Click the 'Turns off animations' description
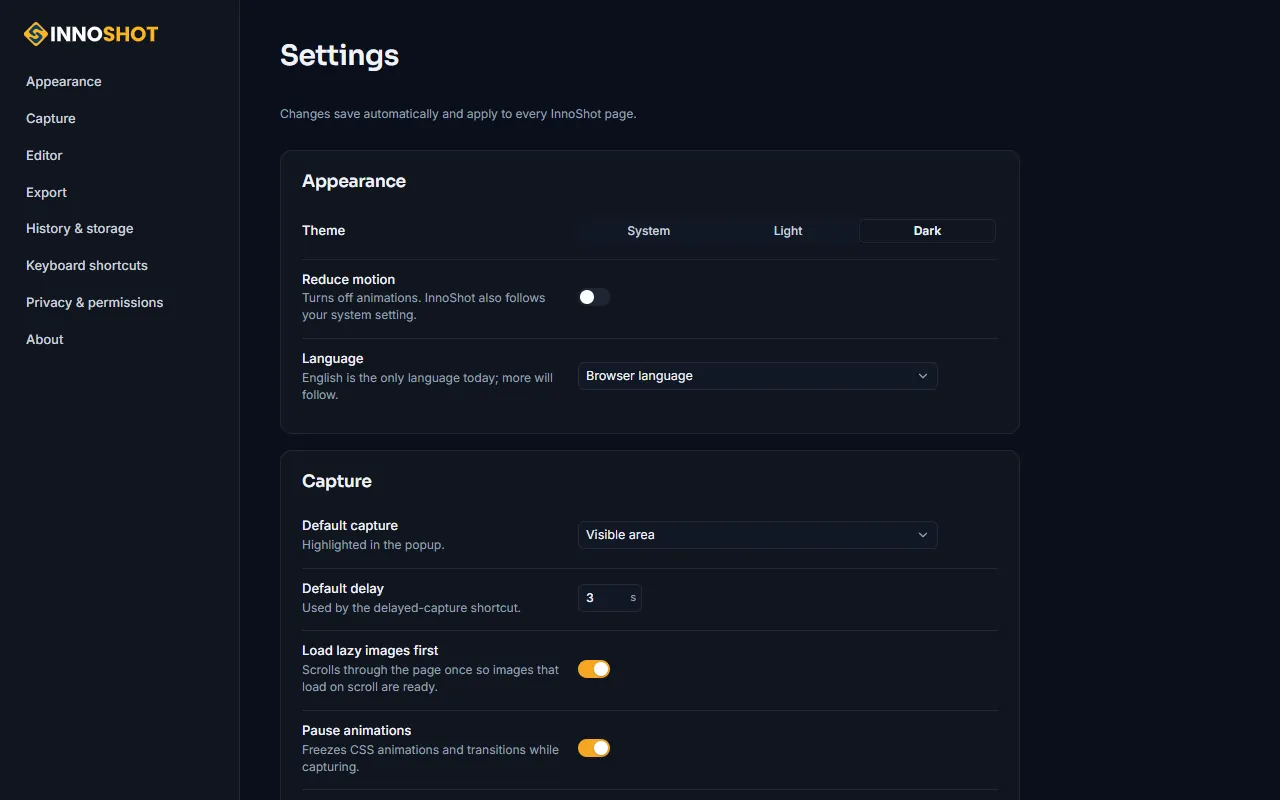Image resolution: width=1280 pixels, height=800 pixels. pos(424,306)
